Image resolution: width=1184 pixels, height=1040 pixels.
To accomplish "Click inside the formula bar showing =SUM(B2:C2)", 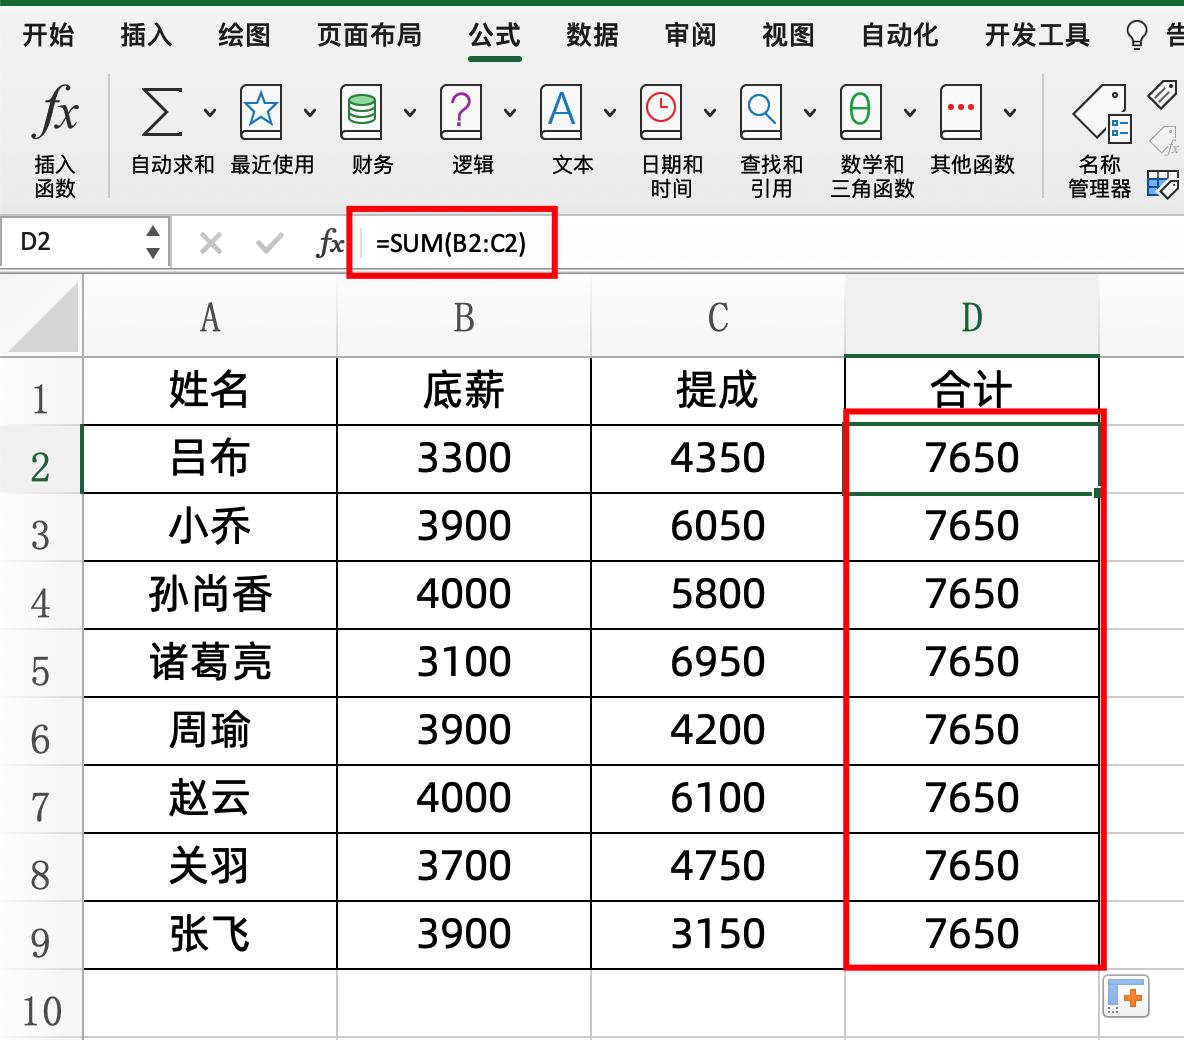I will [x=450, y=241].
